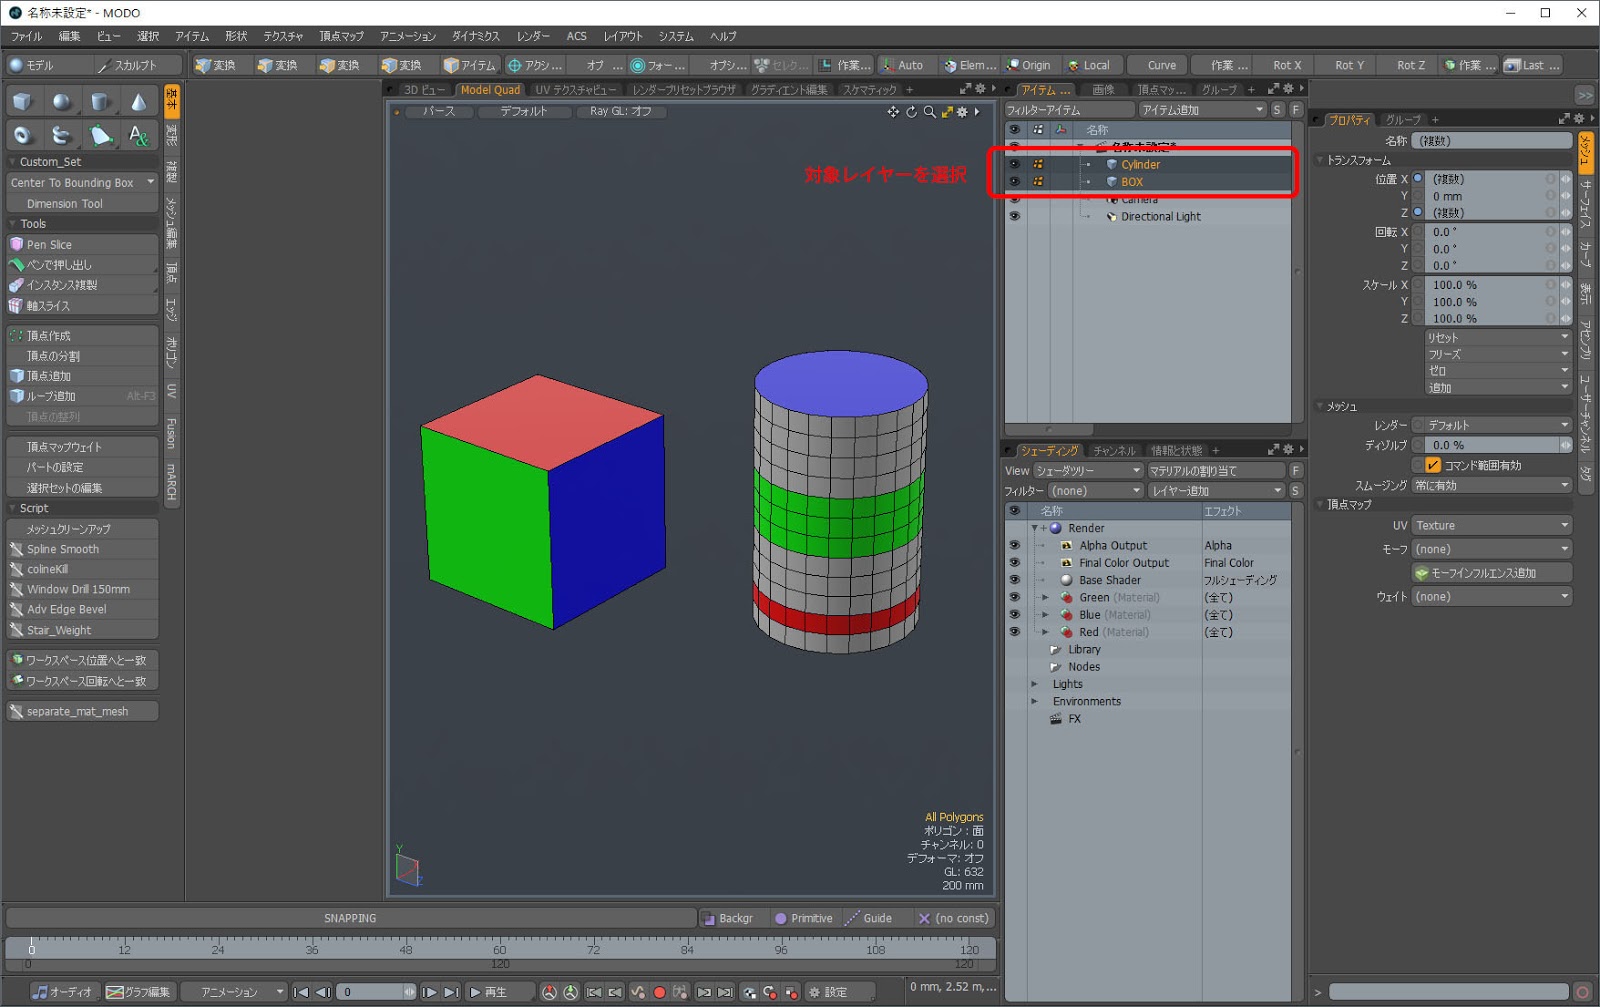
Task: Click the viewport pan (move) icon
Action: [x=893, y=112]
